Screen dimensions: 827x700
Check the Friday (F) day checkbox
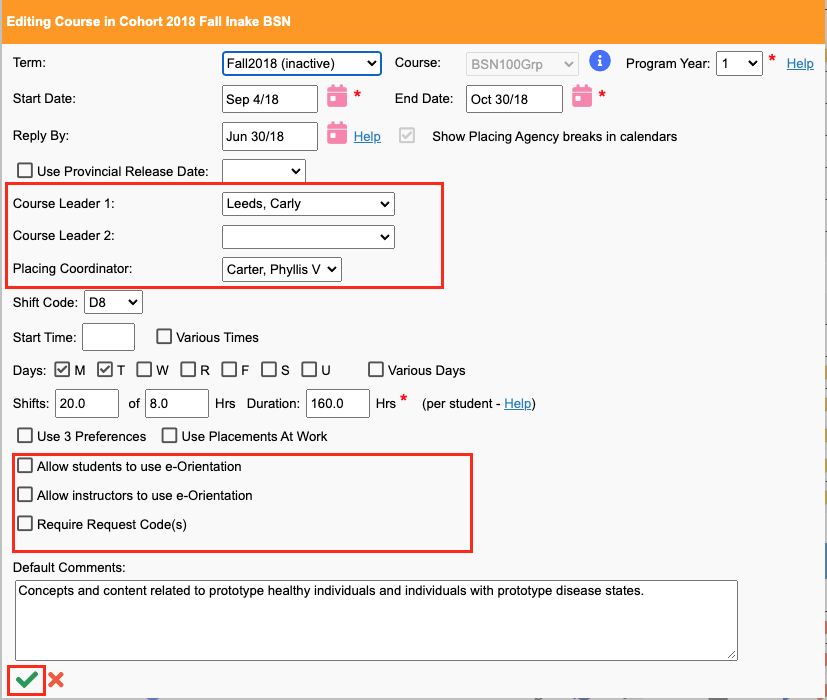229,369
